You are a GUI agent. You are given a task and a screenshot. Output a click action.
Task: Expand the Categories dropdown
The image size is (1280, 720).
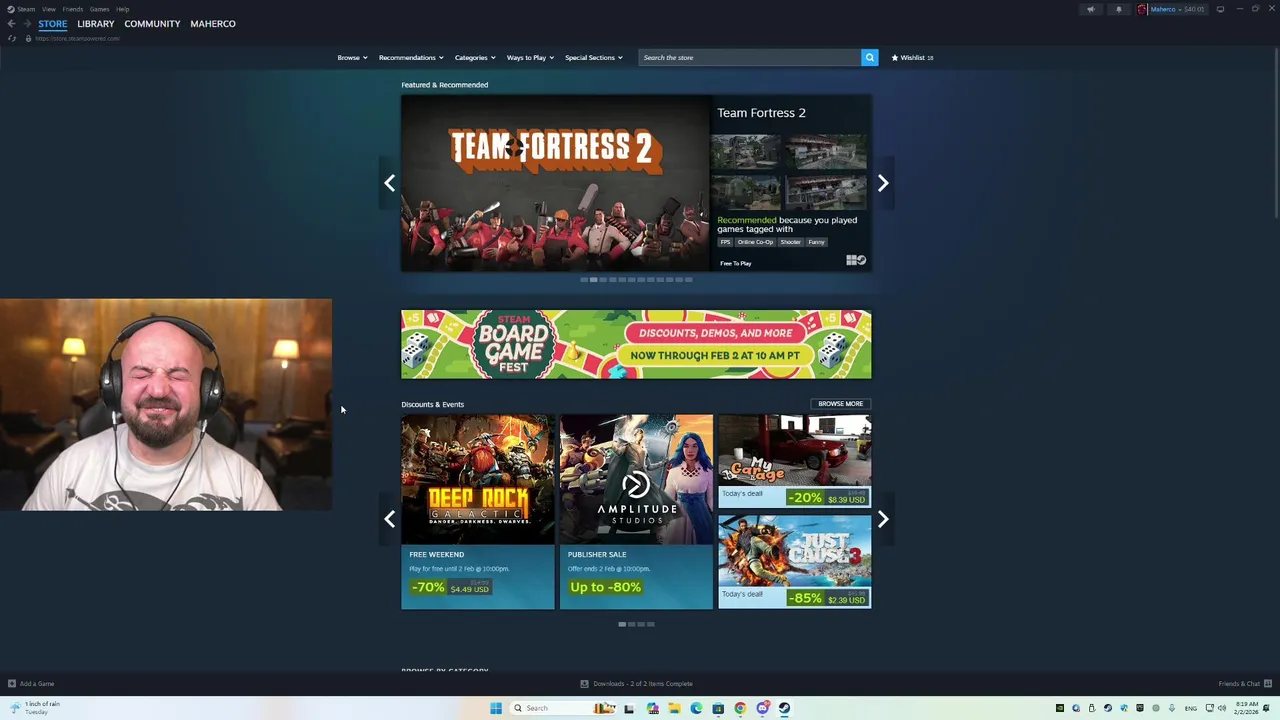pos(475,57)
